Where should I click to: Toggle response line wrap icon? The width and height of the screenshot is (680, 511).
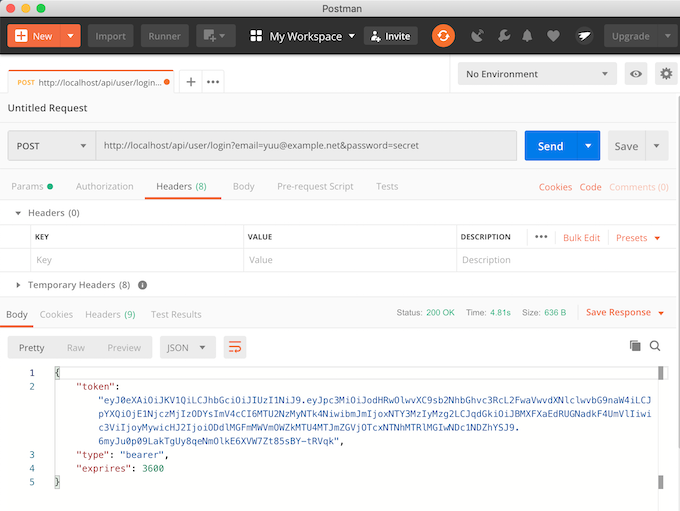235,347
